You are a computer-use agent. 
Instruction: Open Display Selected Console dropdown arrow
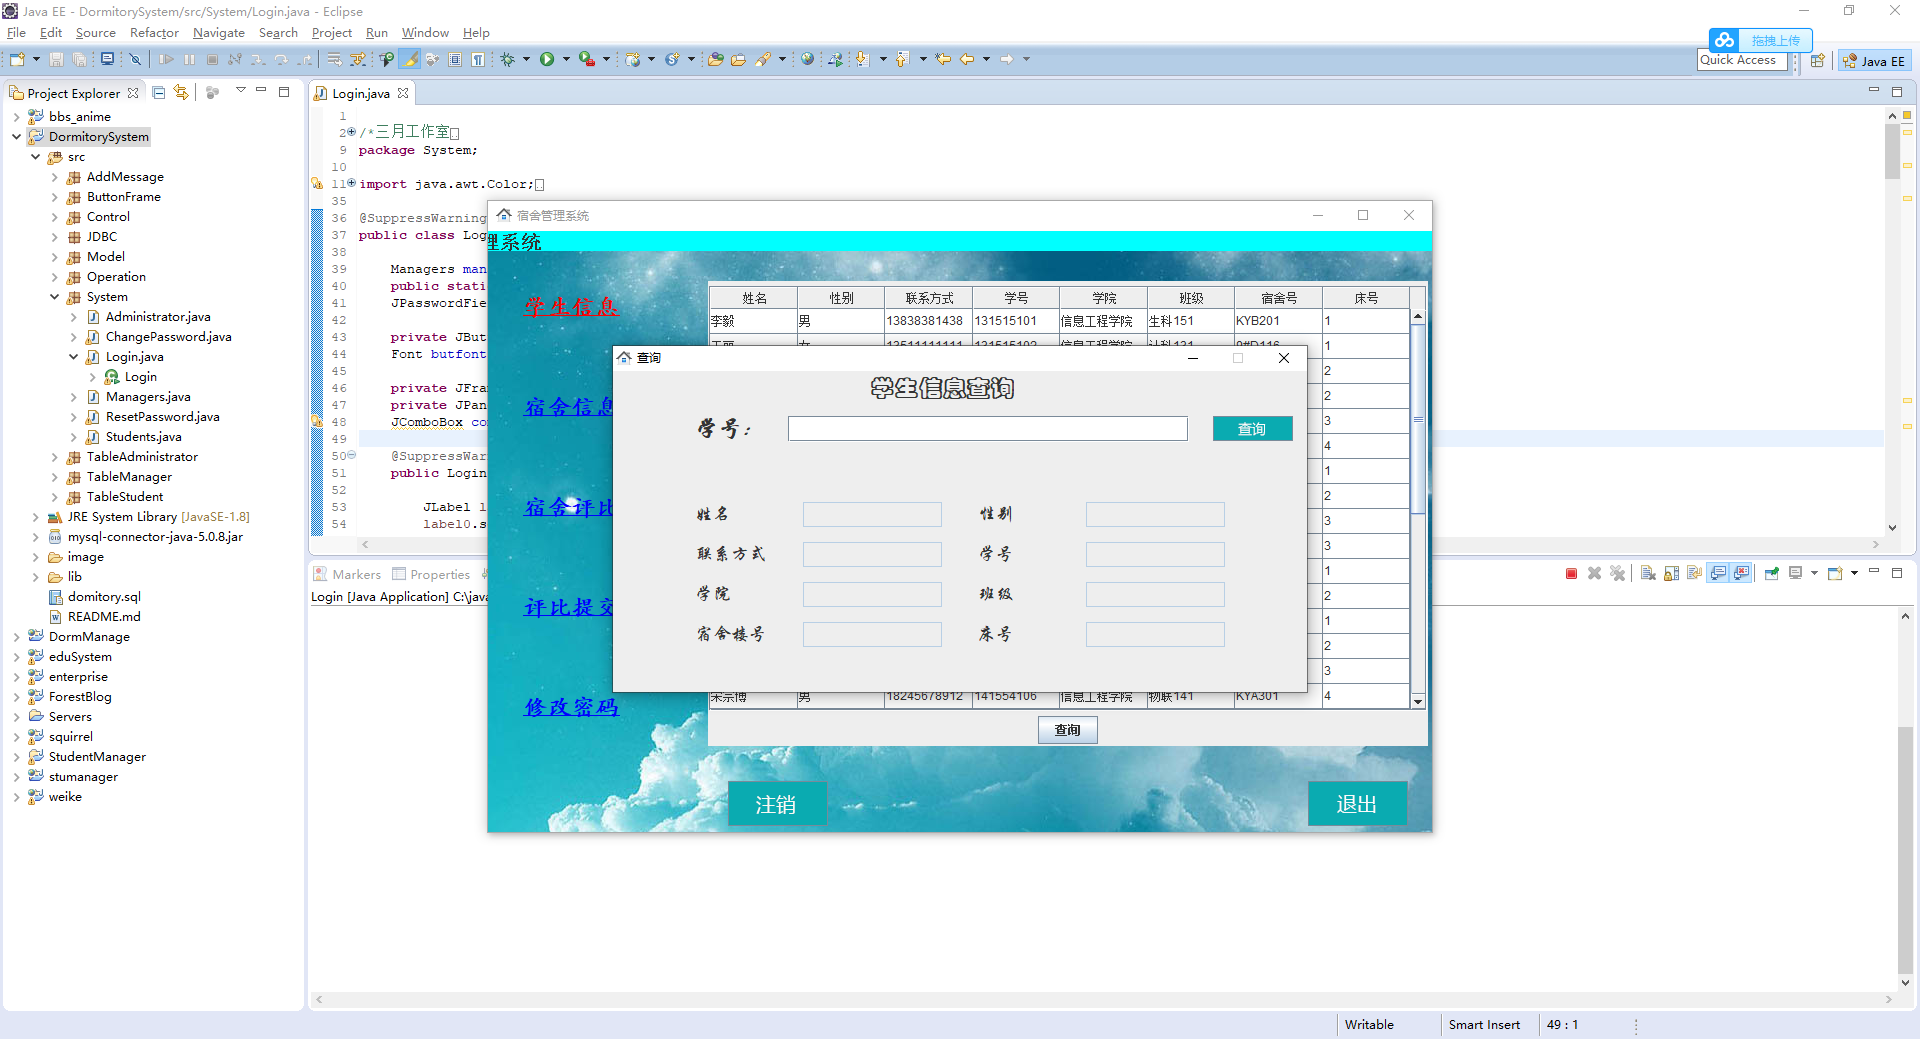[x=1814, y=573]
